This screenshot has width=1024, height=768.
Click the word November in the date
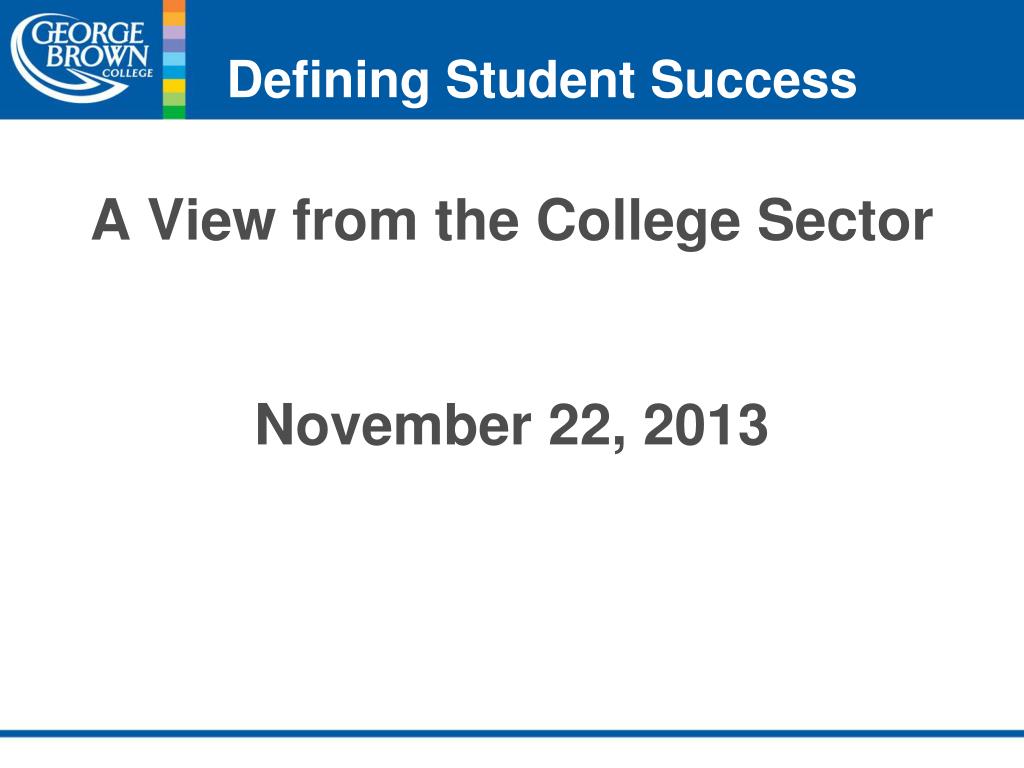coord(393,424)
